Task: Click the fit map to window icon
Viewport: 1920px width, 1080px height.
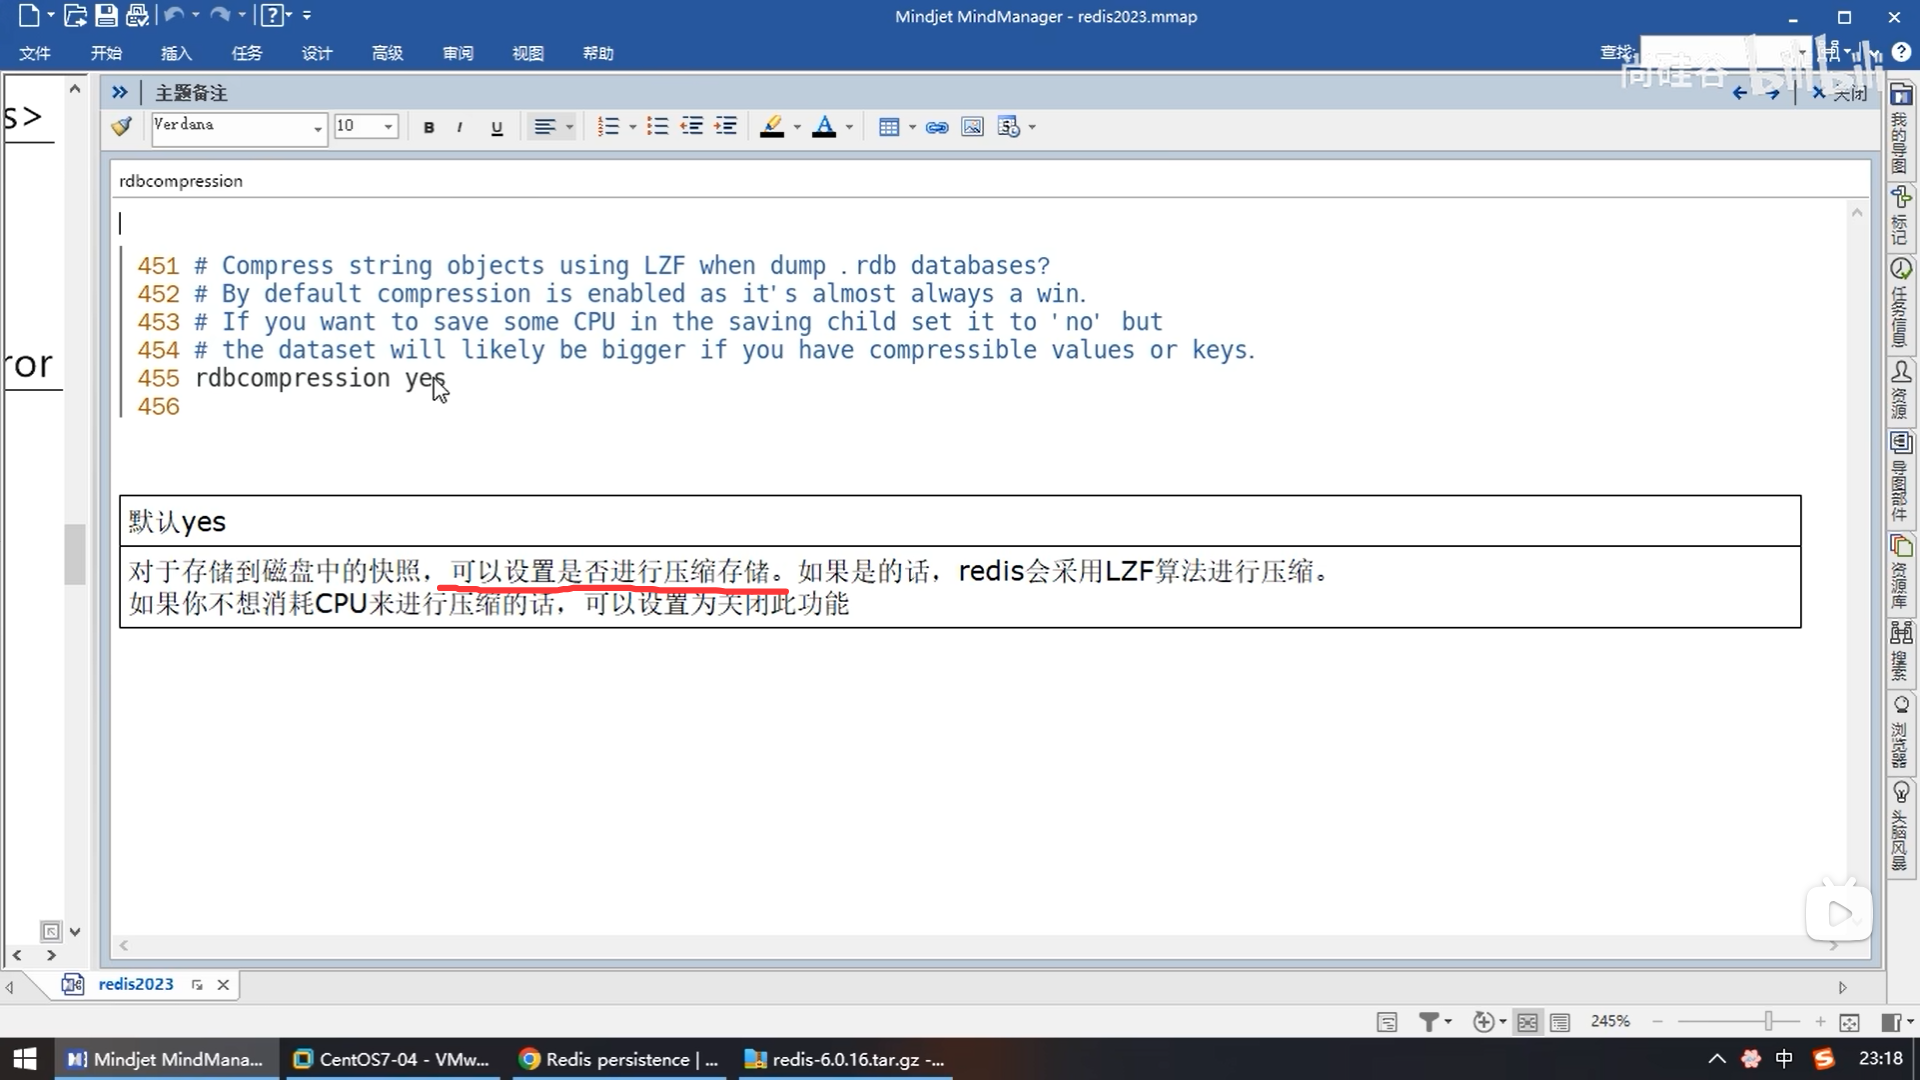Action: coord(1849,1022)
